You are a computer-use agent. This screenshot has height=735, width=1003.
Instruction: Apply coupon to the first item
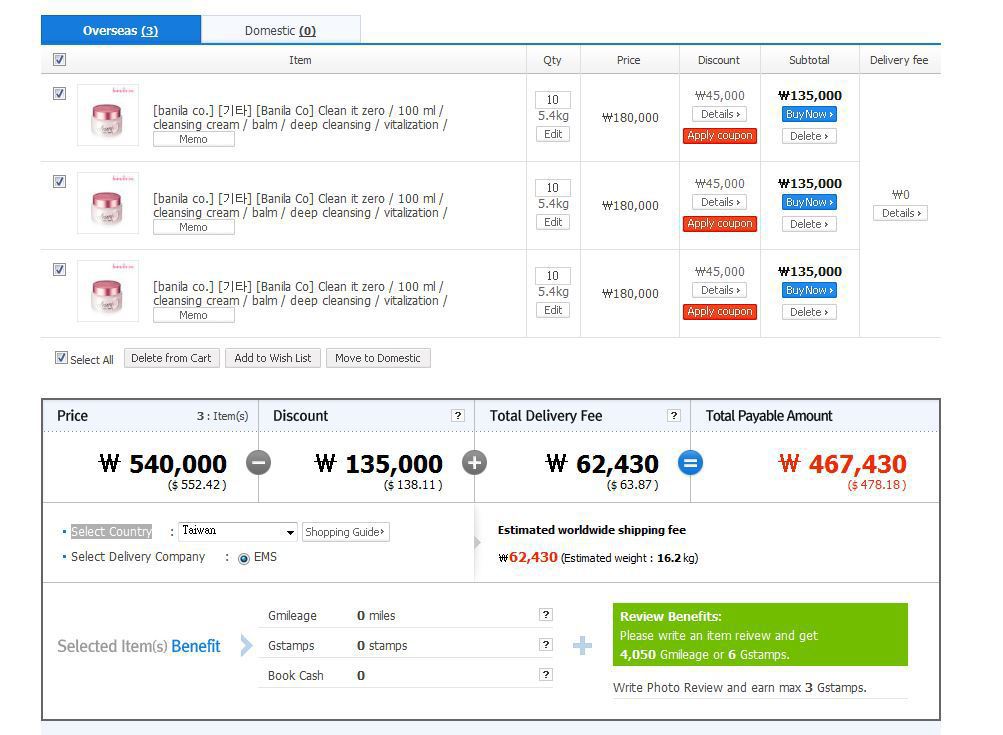(720, 136)
